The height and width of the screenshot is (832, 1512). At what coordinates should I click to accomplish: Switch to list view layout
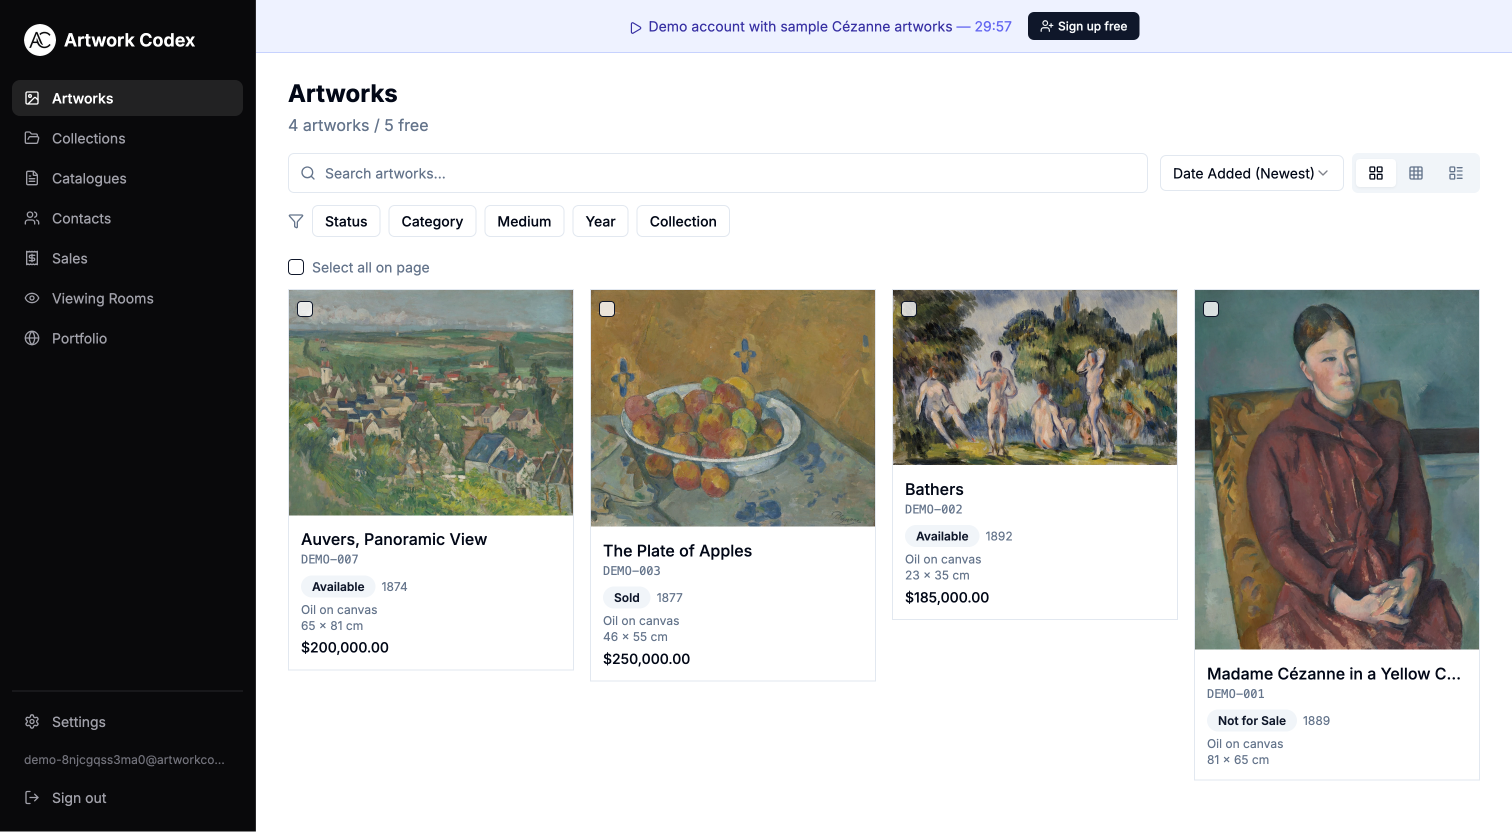[x=1455, y=172]
